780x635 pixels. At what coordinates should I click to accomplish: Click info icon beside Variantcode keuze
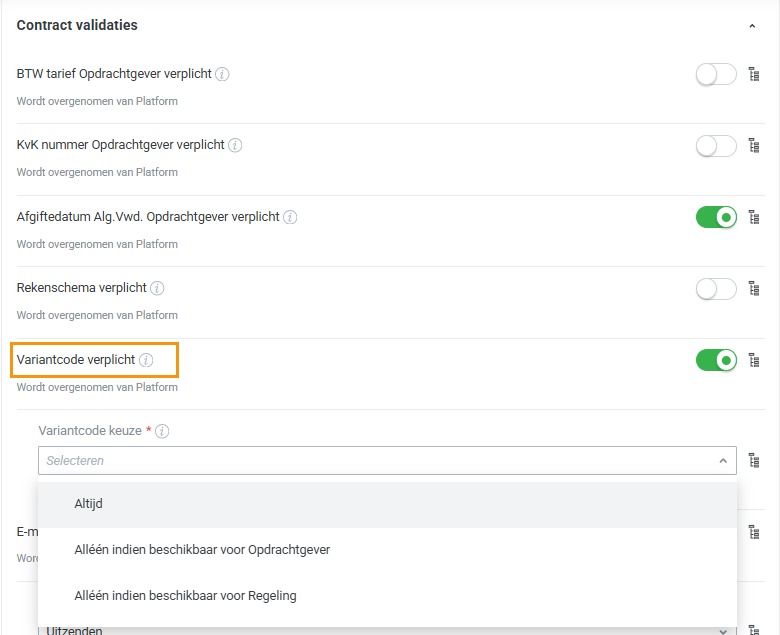pyautogui.click(x=162, y=432)
